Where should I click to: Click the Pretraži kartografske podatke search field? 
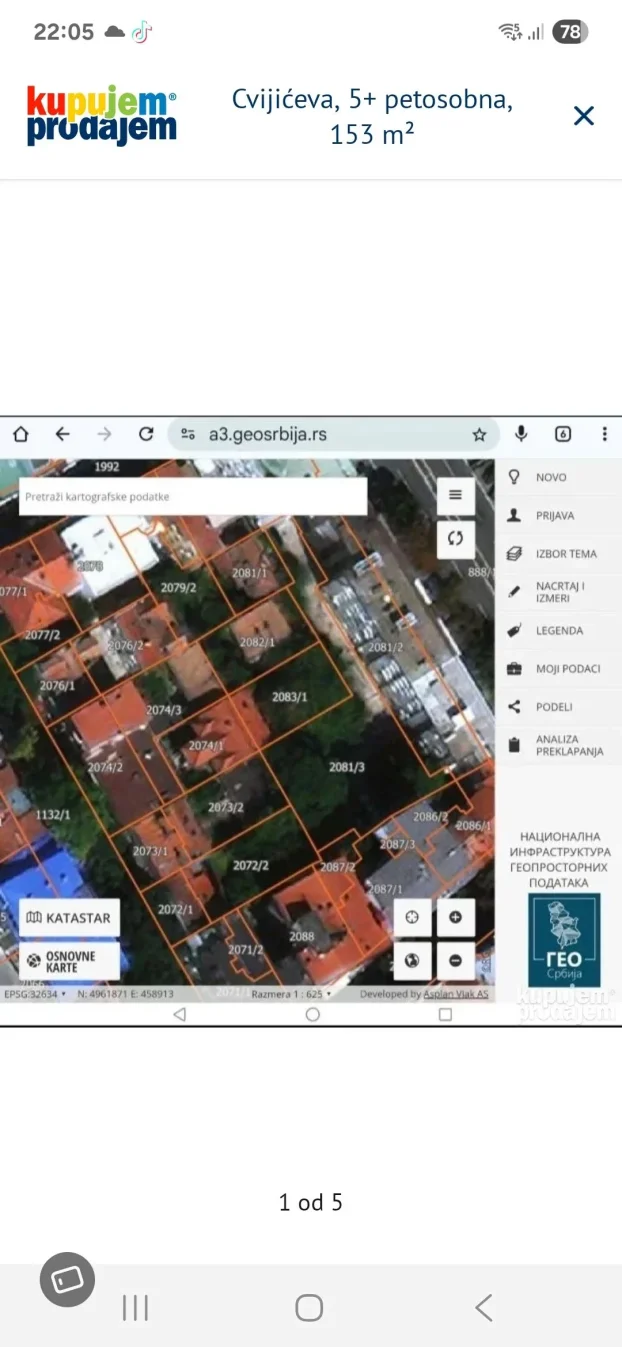tap(192, 496)
